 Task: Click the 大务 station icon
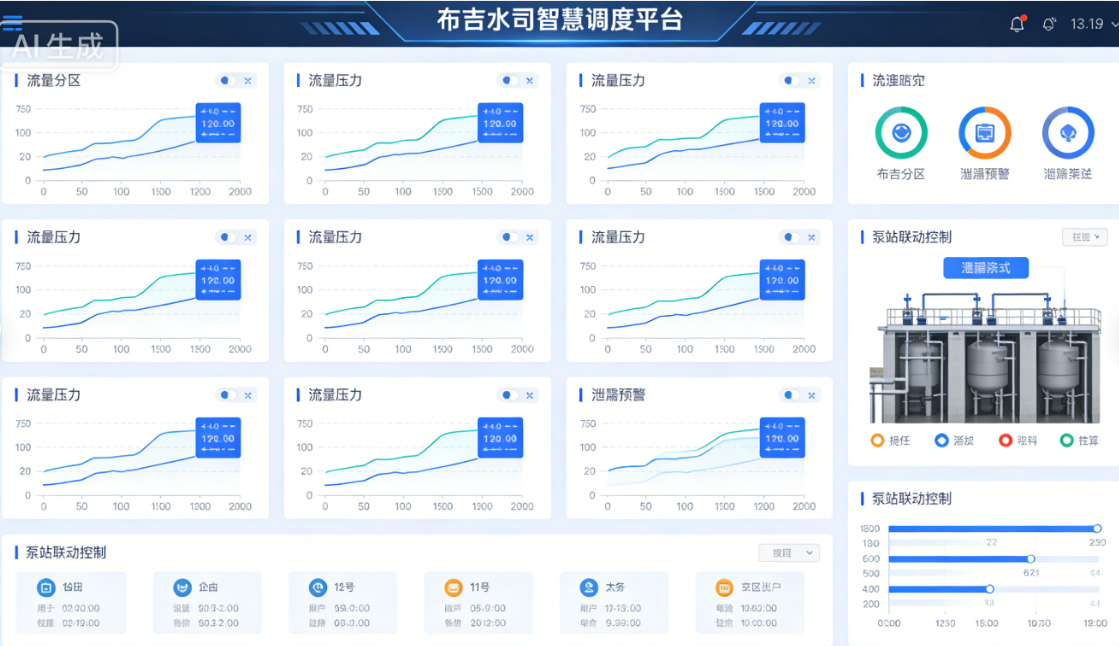point(589,588)
